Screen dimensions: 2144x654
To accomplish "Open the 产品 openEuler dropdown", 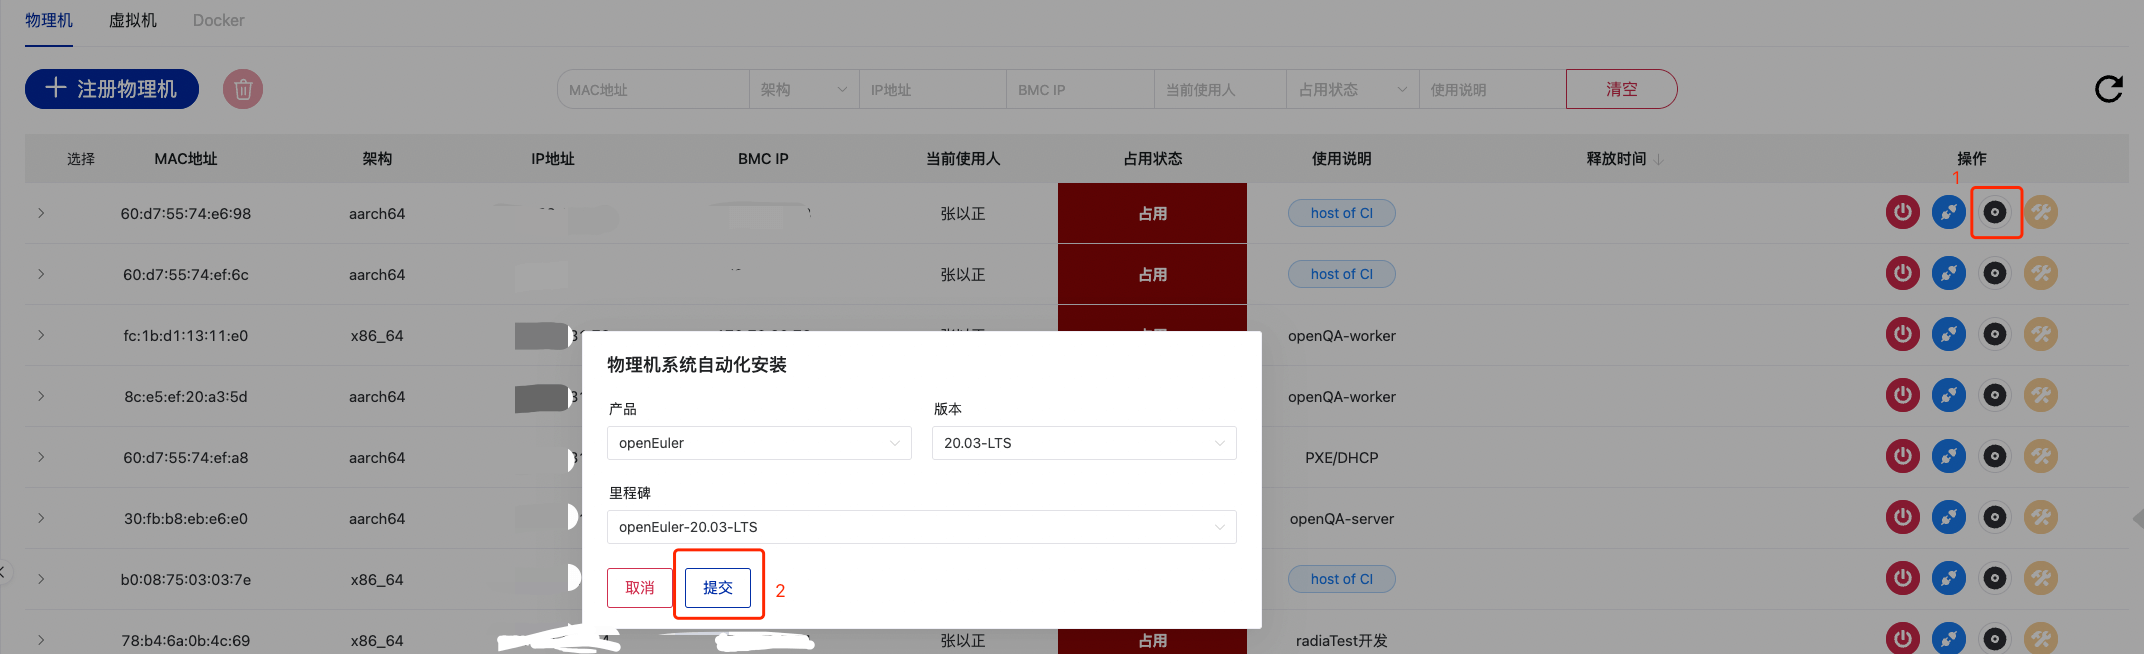I will click(x=758, y=443).
